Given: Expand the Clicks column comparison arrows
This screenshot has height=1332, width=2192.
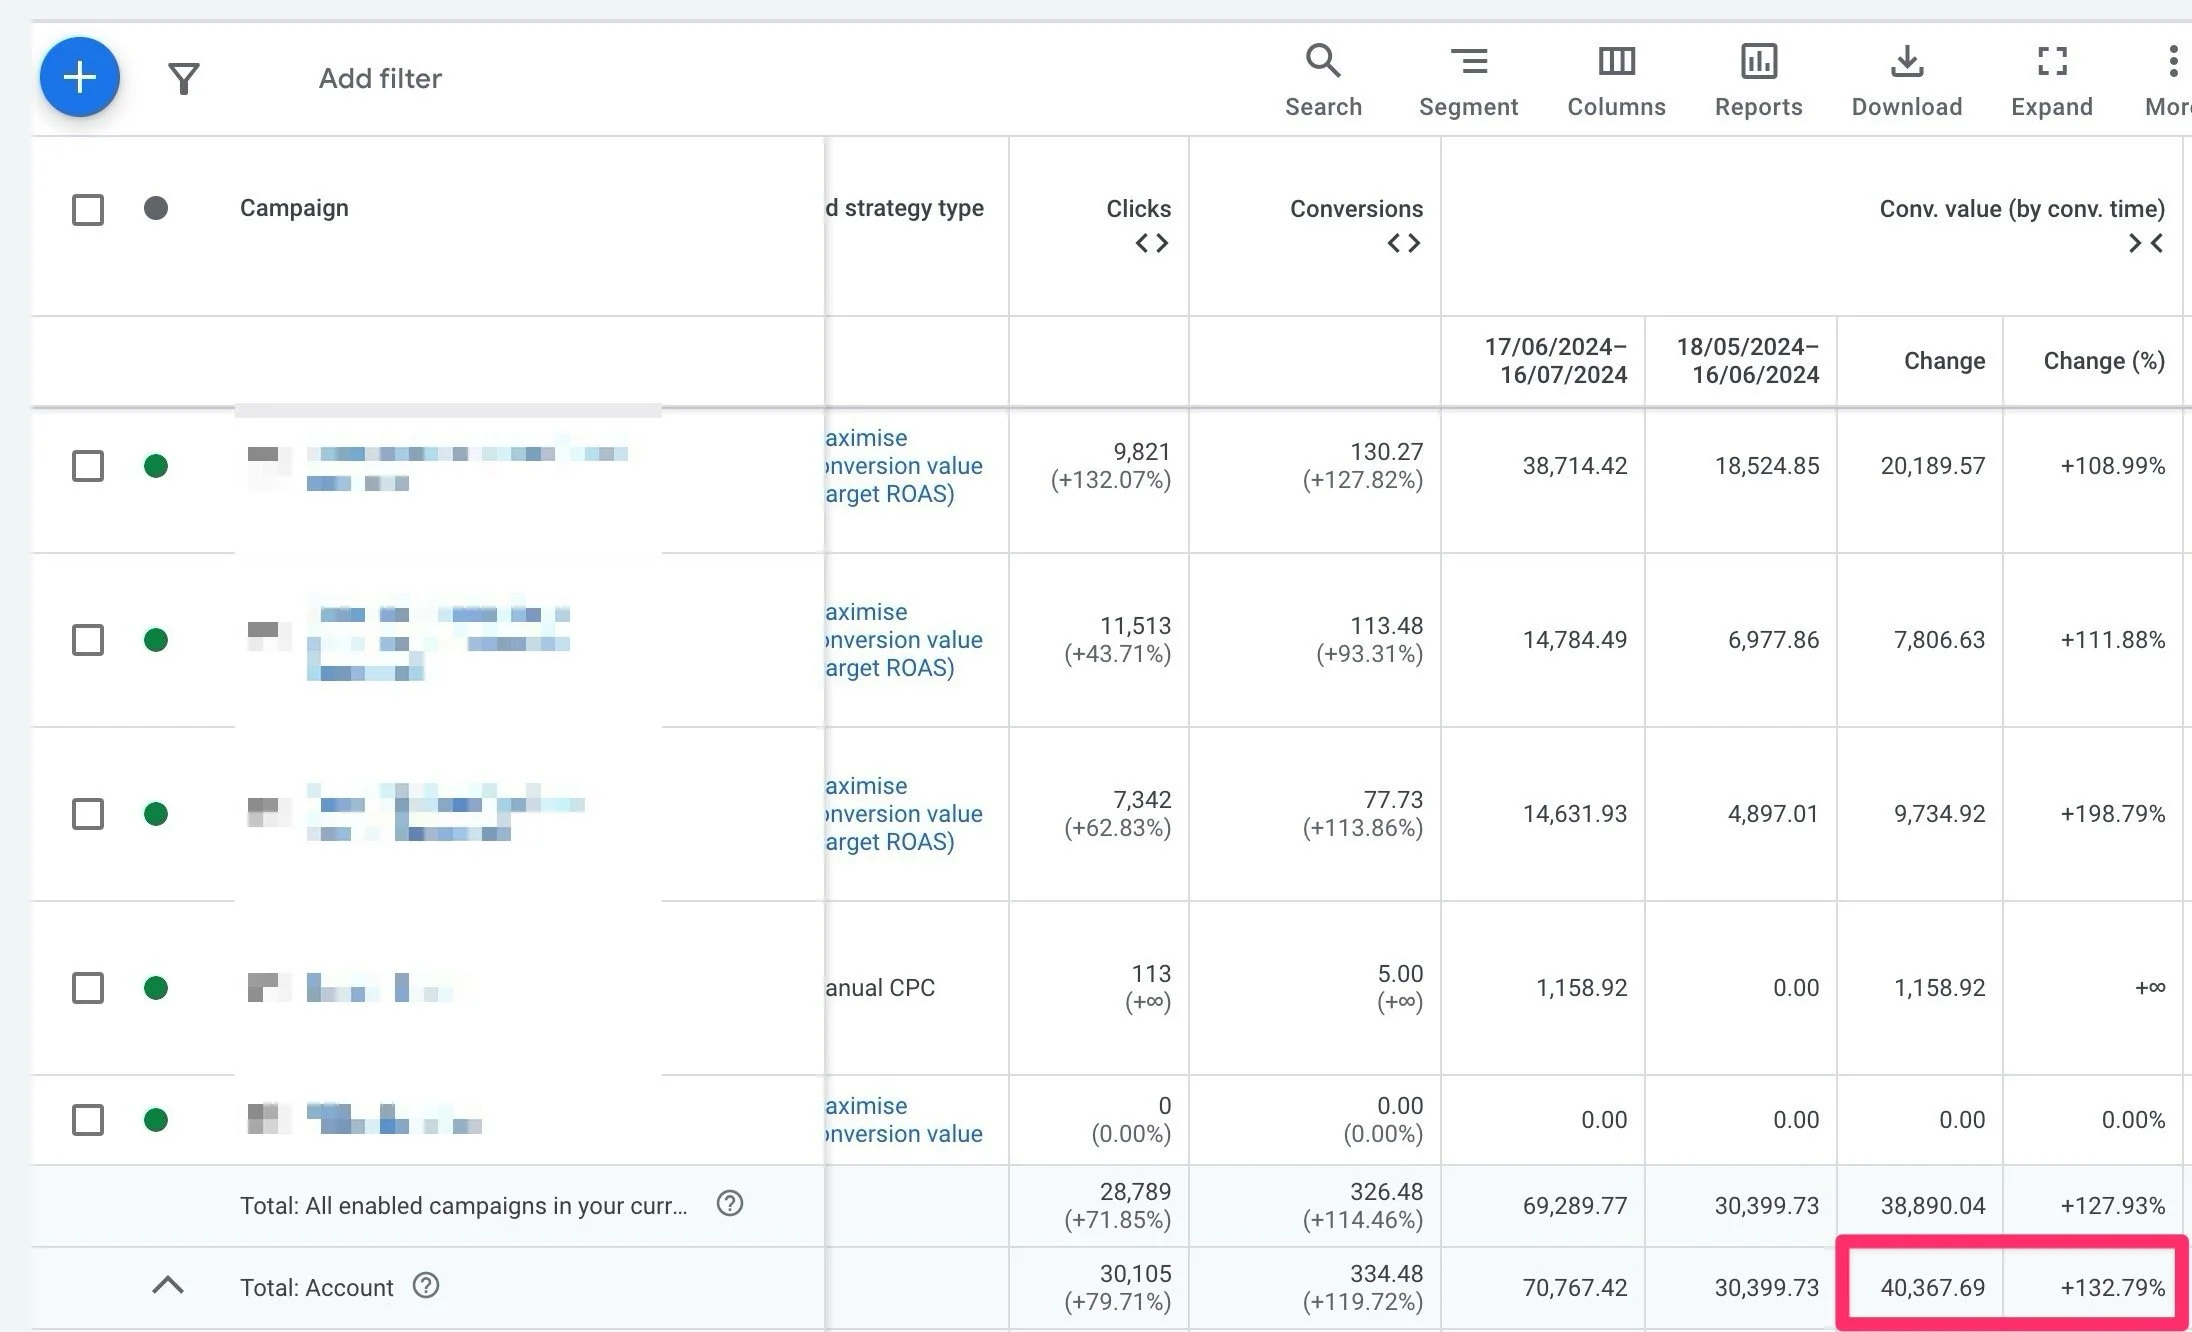Looking at the screenshot, I should pyautogui.click(x=1151, y=243).
